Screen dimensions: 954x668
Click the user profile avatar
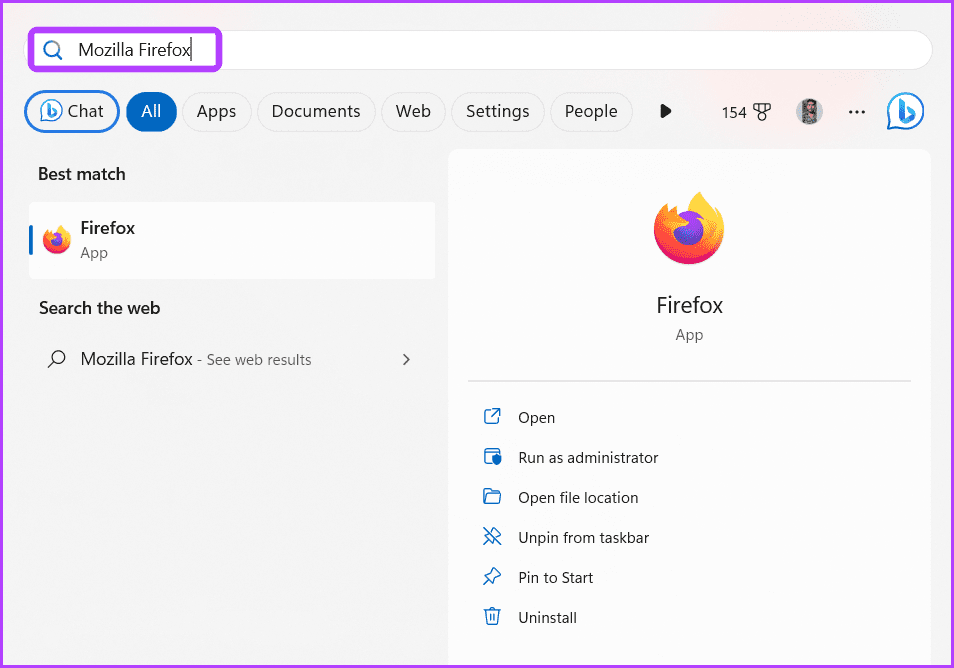tap(809, 111)
